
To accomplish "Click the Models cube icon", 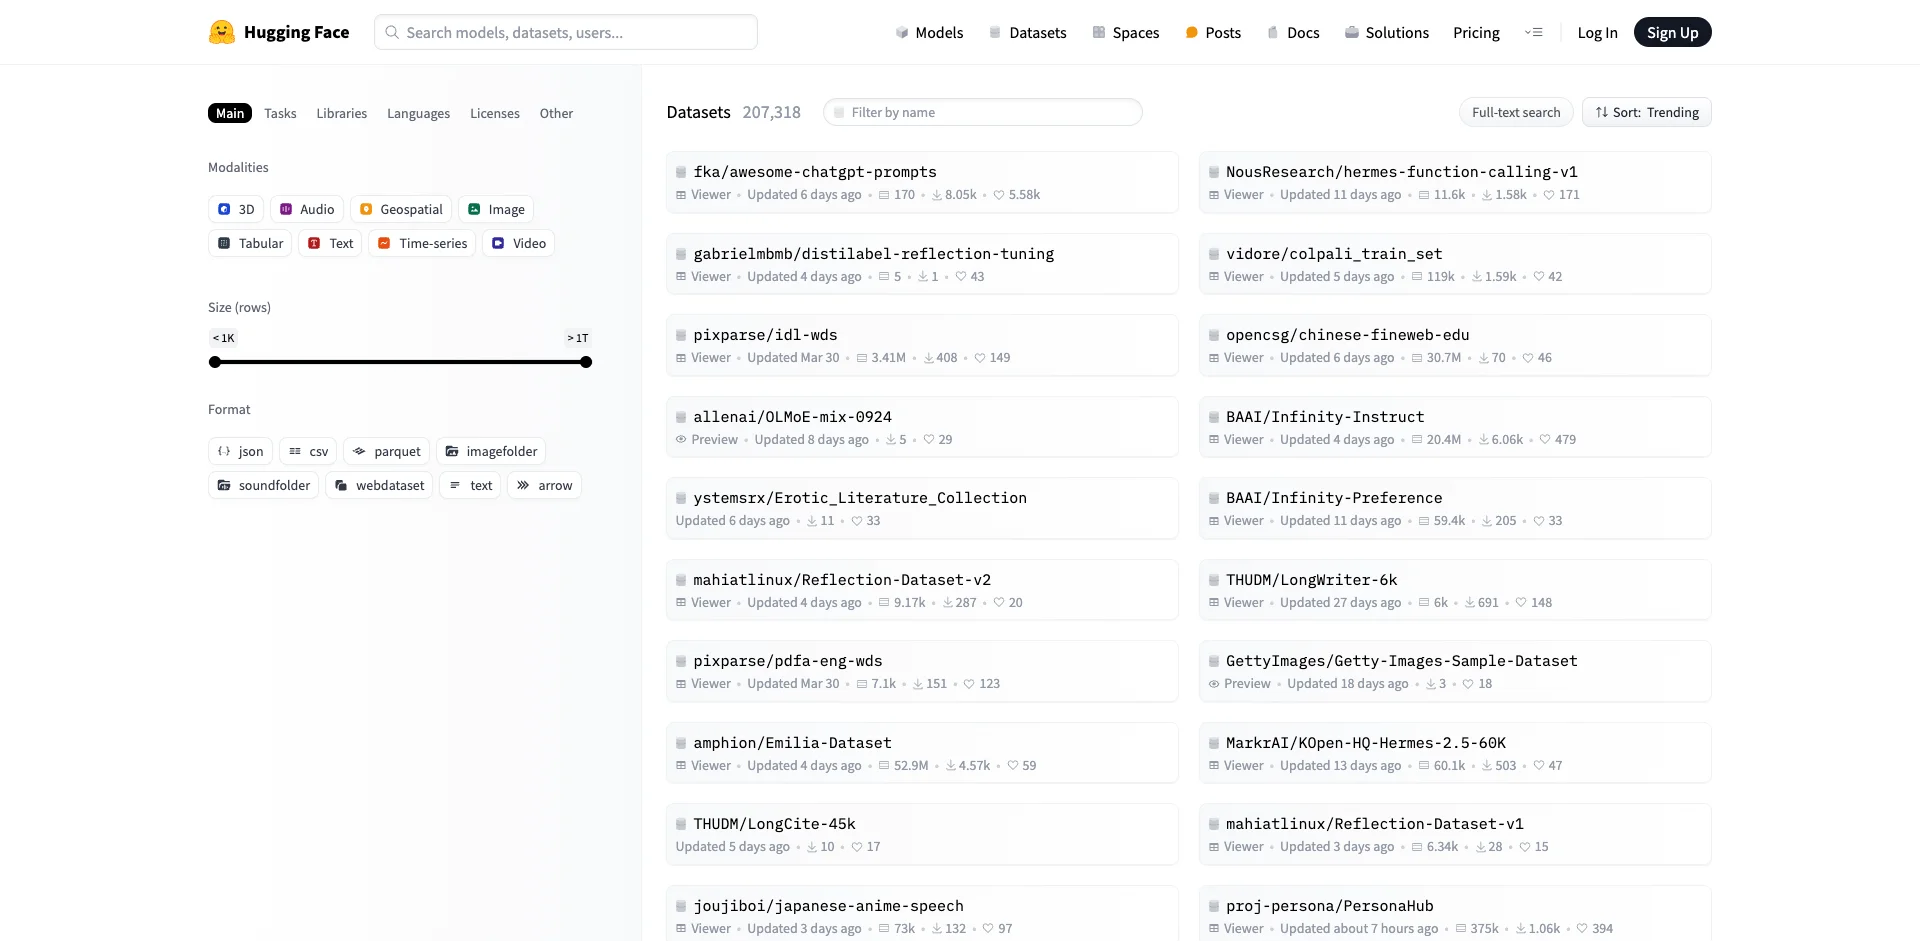I will point(902,32).
